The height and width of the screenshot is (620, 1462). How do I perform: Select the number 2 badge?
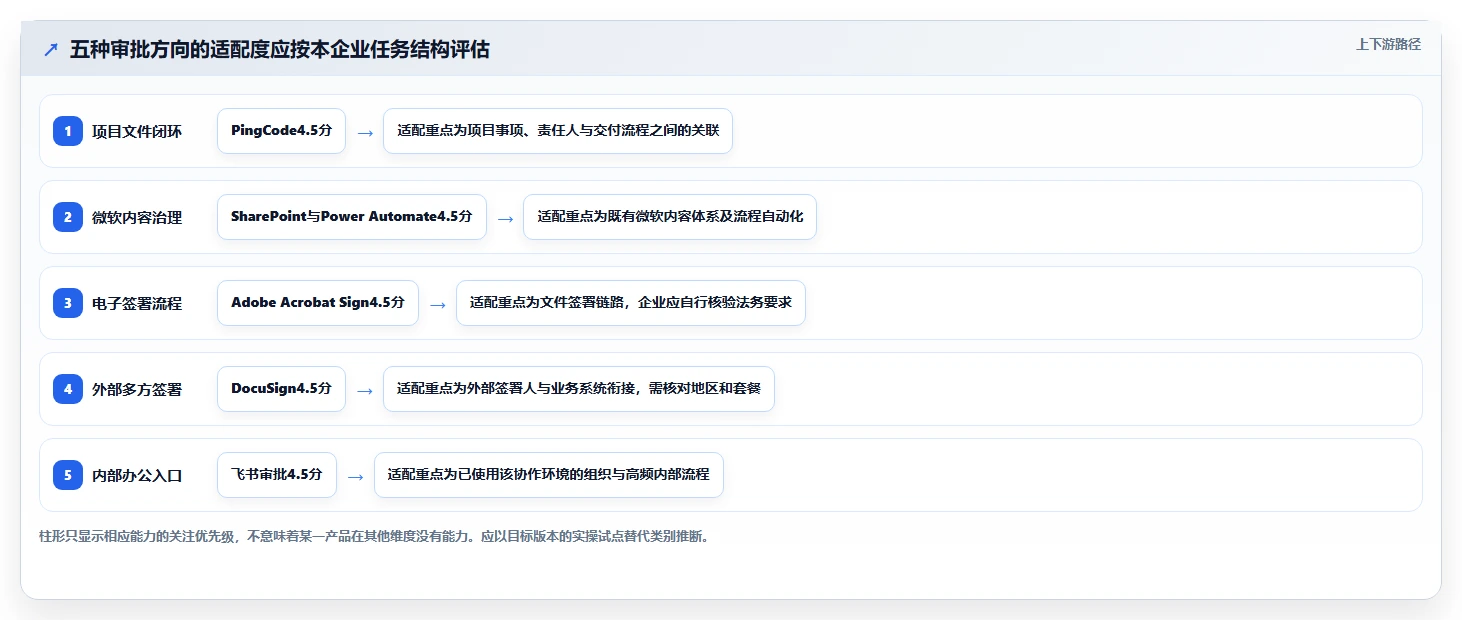tap(68, 217)
